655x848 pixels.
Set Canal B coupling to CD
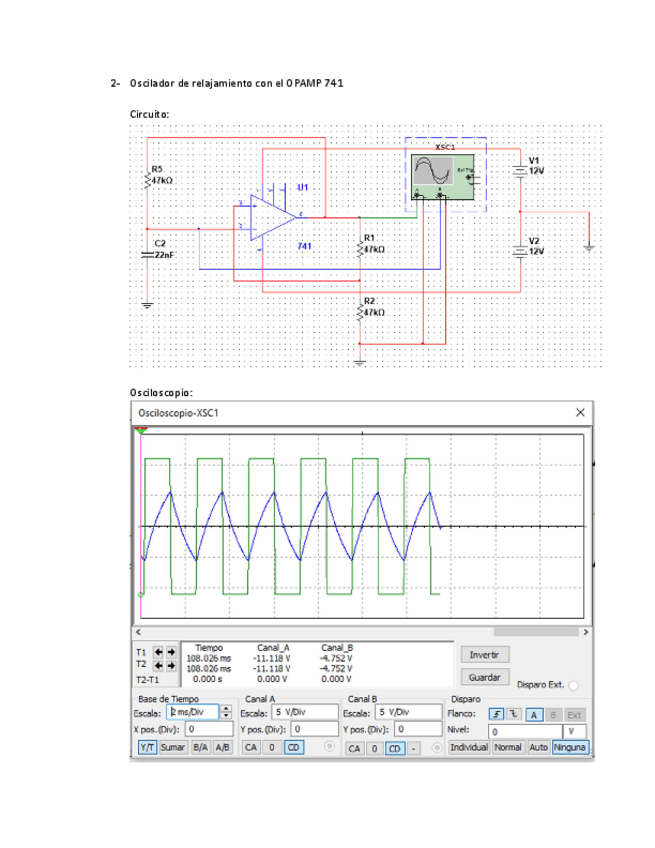[395, 747]
